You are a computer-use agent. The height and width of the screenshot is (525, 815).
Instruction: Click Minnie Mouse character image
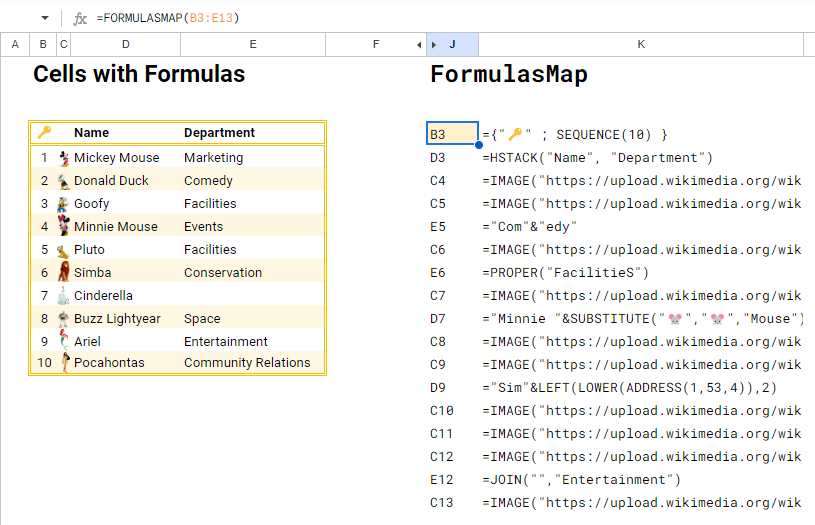tap(63, 226)
